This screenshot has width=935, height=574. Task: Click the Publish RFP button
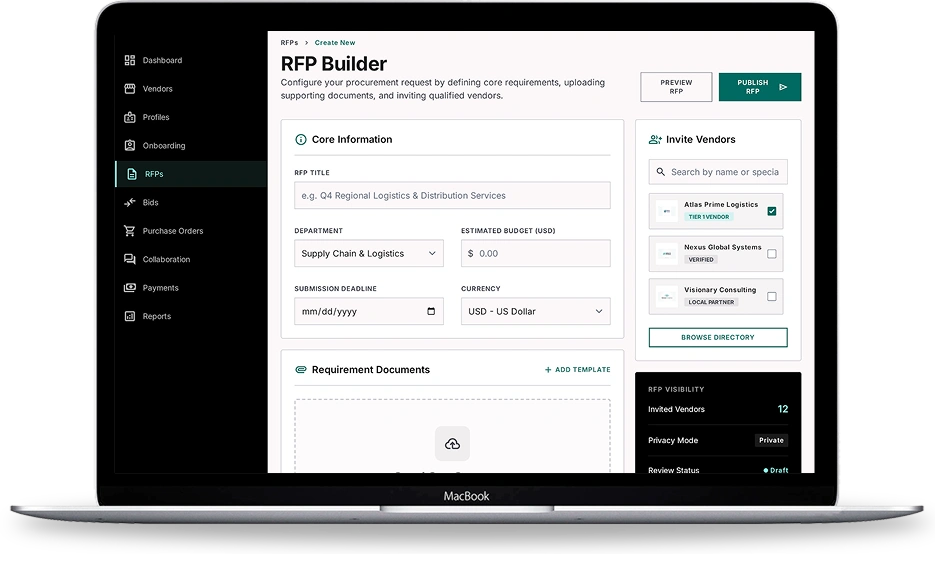760,87
